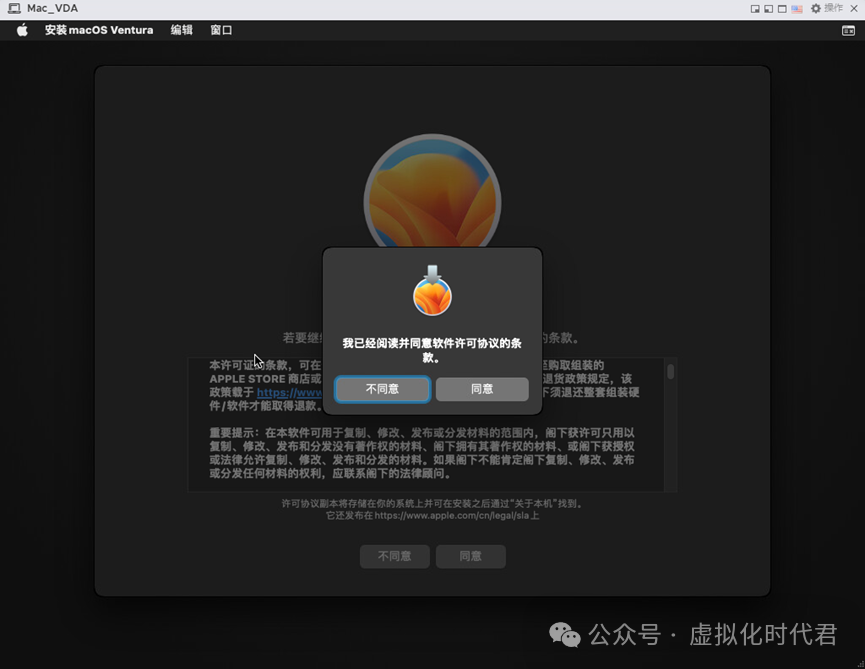Click the menu bar icon at the right end

point(848,31)
